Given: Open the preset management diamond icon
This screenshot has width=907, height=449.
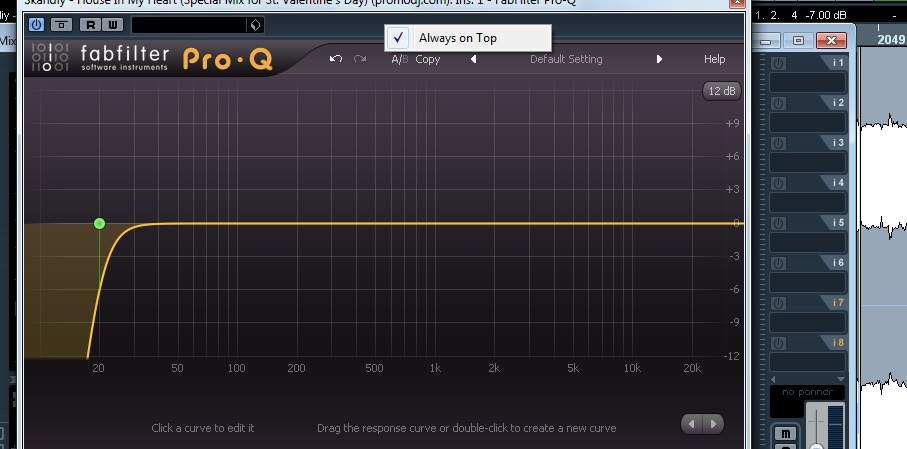Looking at the screenshot, I should pyautogui.click(x=255, y=25).
